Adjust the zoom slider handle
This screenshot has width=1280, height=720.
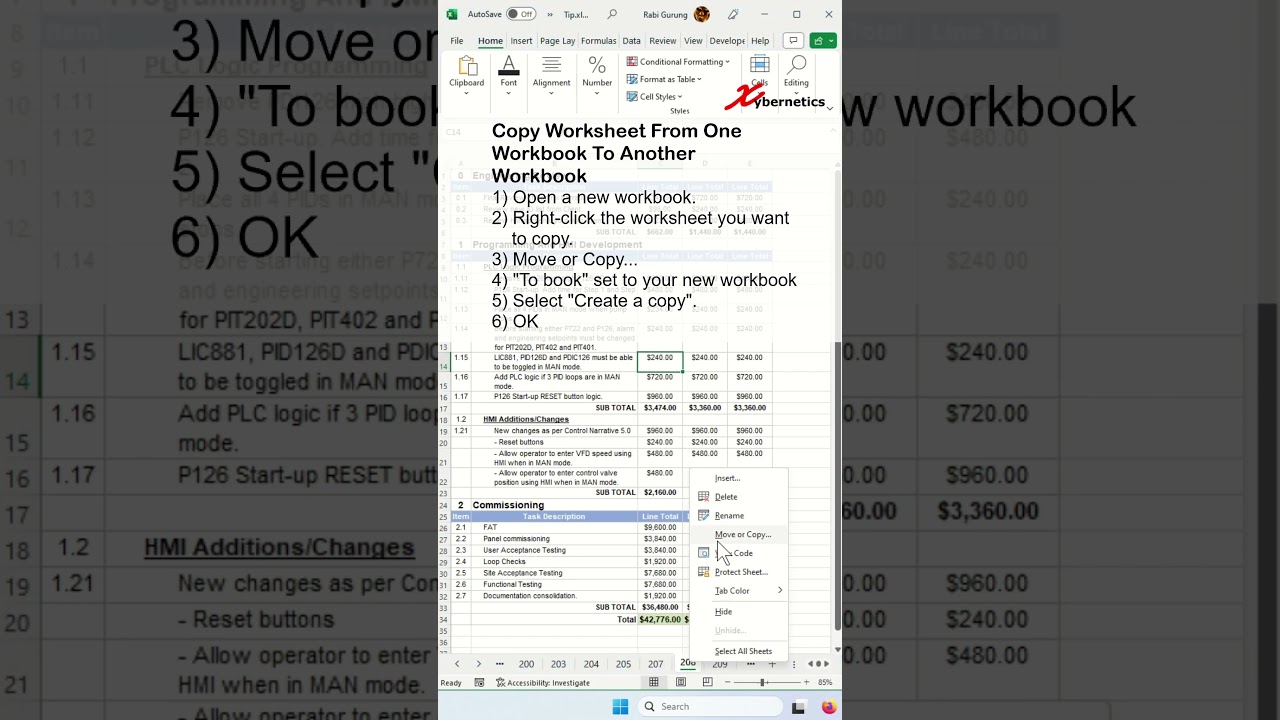coord(763,683)
